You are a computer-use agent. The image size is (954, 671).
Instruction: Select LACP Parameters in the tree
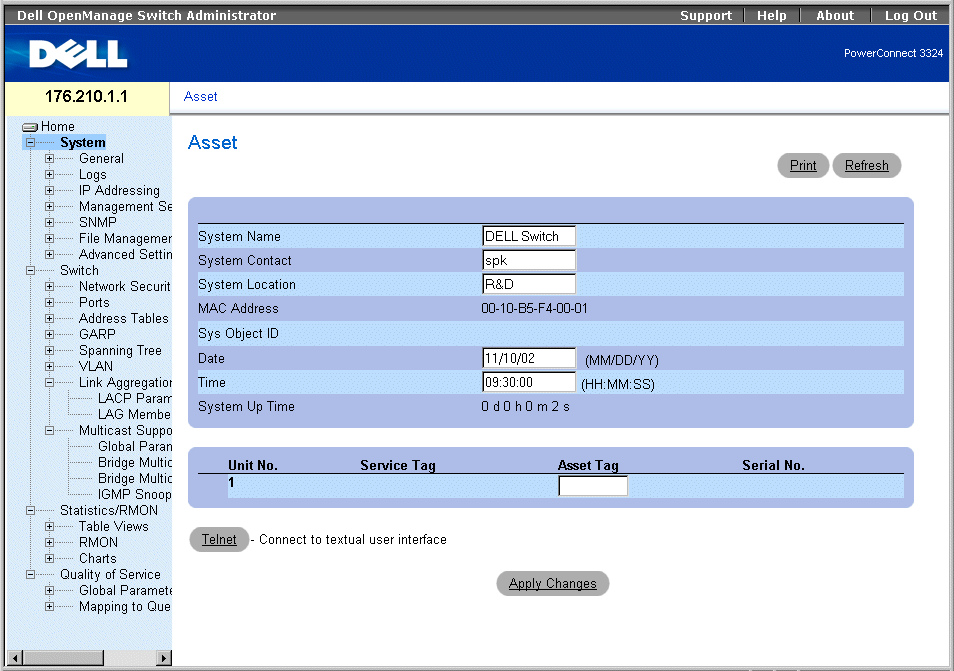pos(134,398)
